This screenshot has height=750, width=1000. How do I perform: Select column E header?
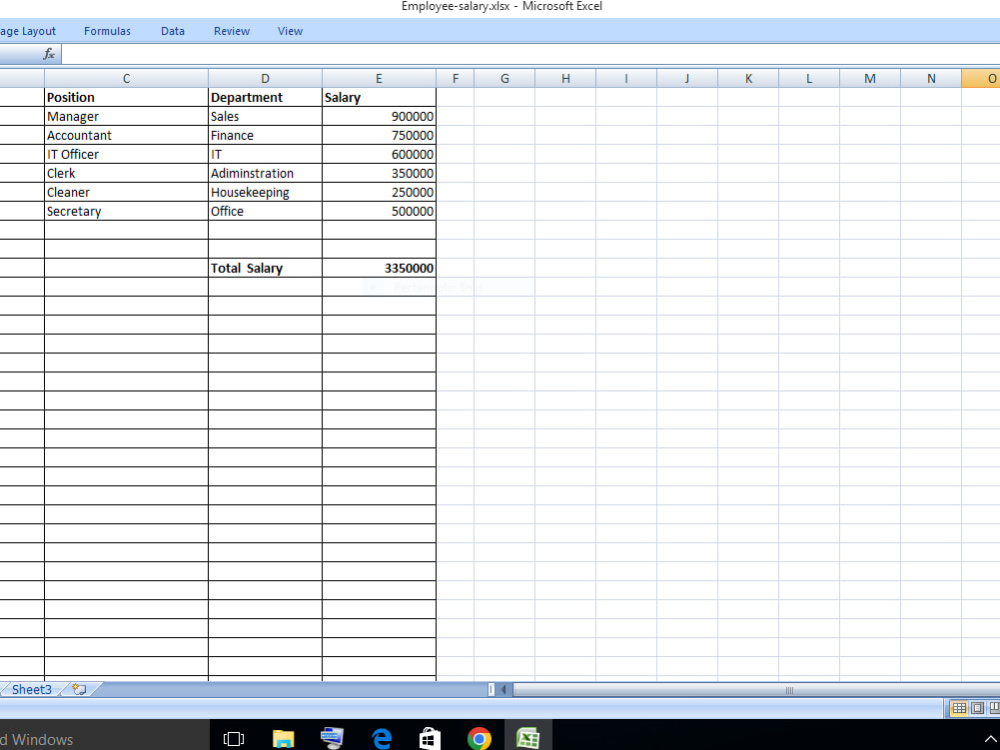click(379, 78)
